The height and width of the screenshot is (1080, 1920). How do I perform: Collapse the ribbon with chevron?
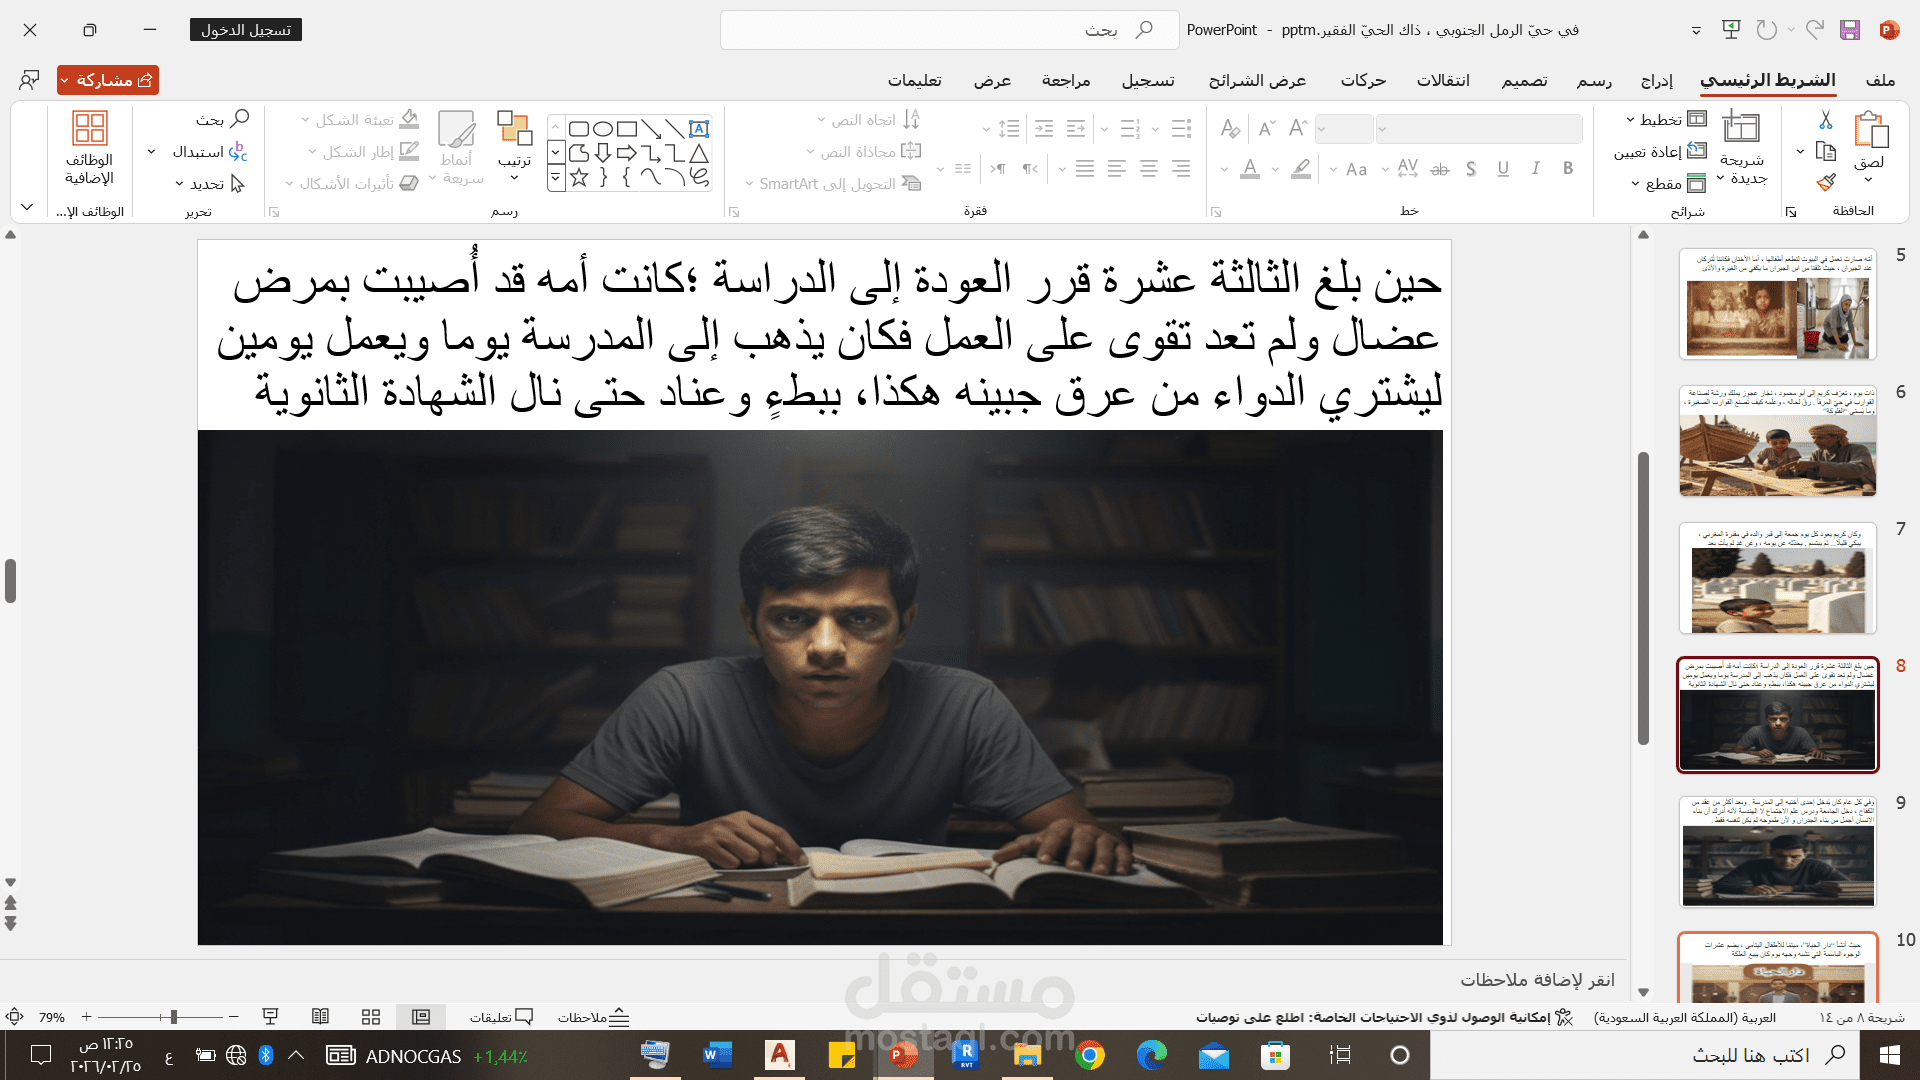(27, 207)
